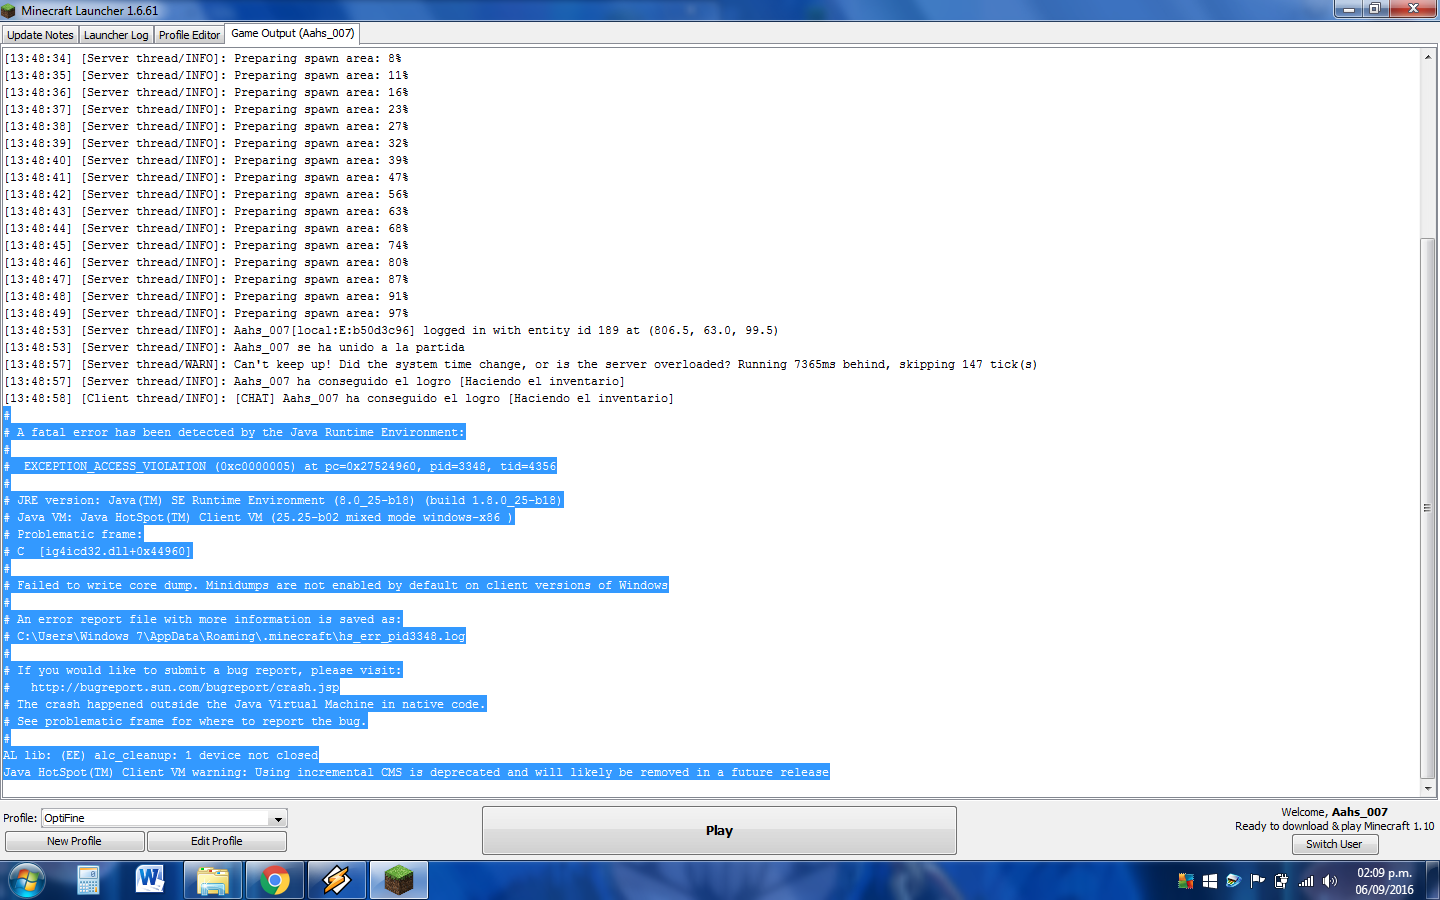The width and height of the screenshot is (1440, 900).
Task: Click the Get Windows 10 tray icon
Action: click(1210, 881)
